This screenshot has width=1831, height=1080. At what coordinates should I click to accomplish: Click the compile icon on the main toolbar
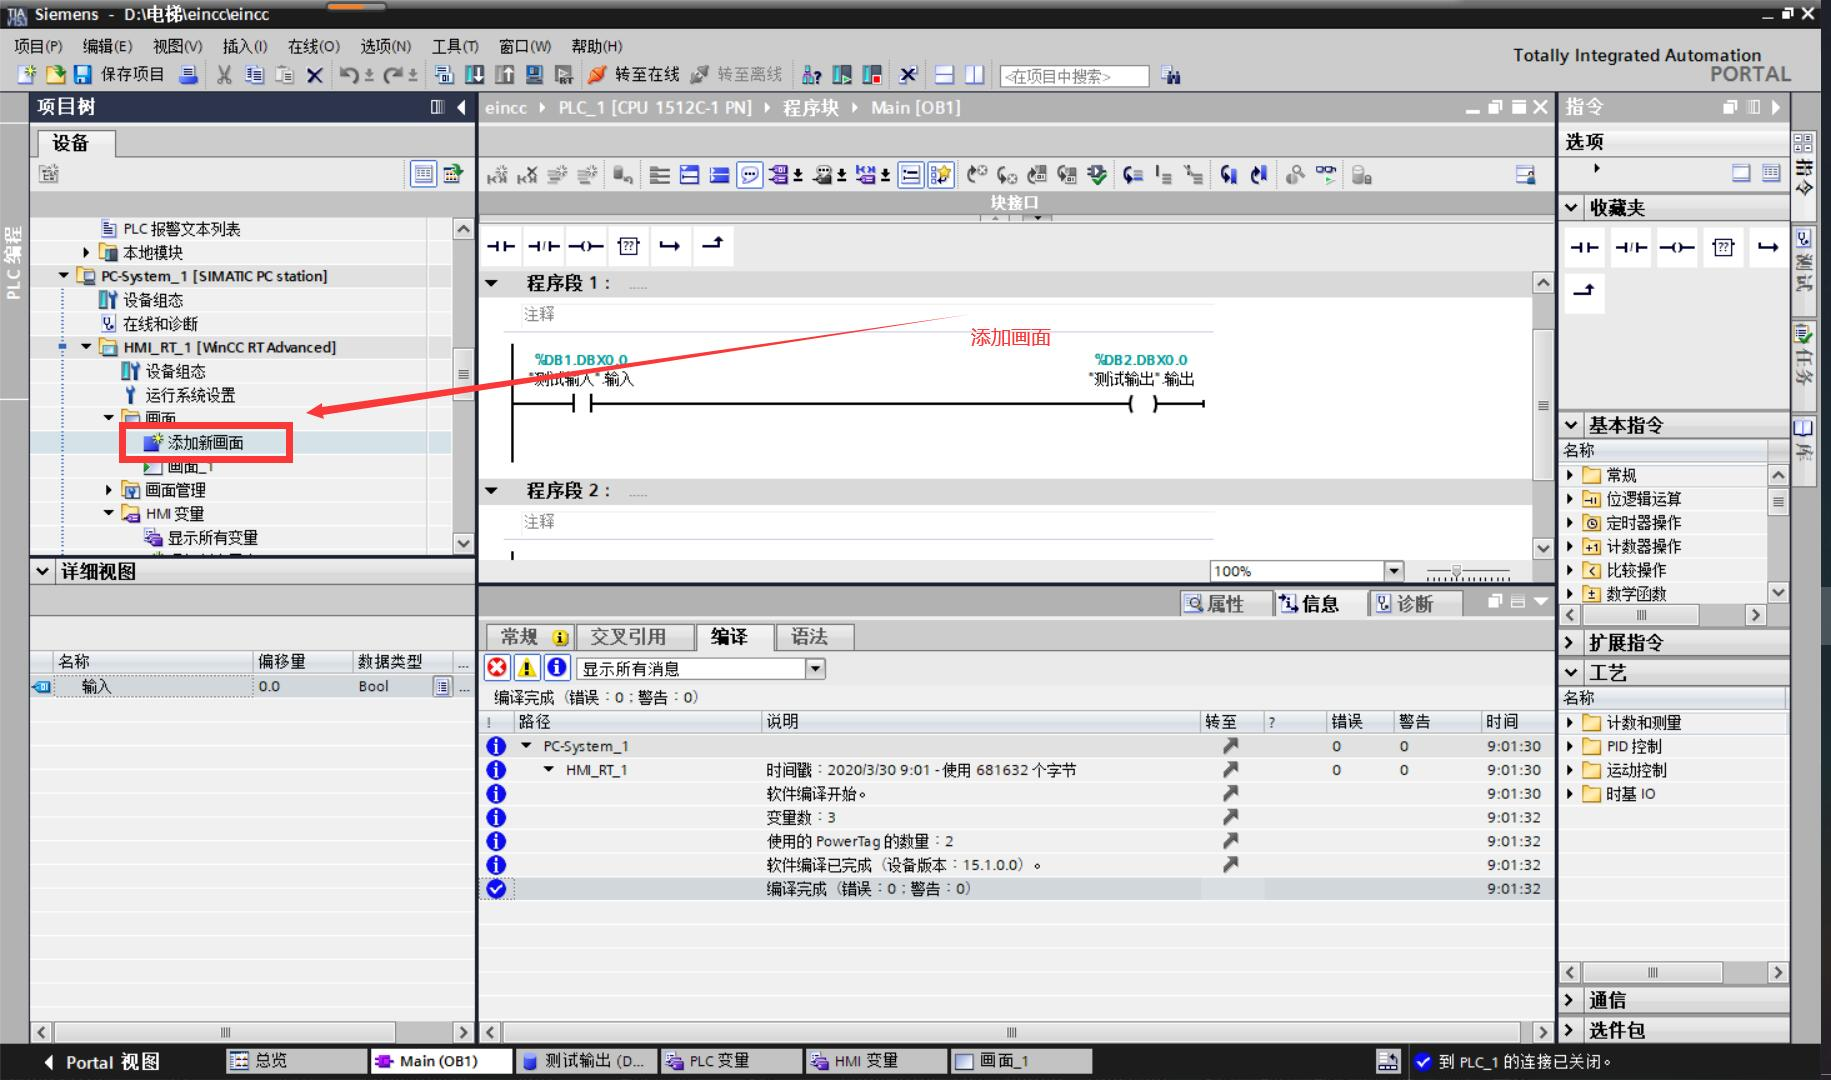click(x=442, y=75)
